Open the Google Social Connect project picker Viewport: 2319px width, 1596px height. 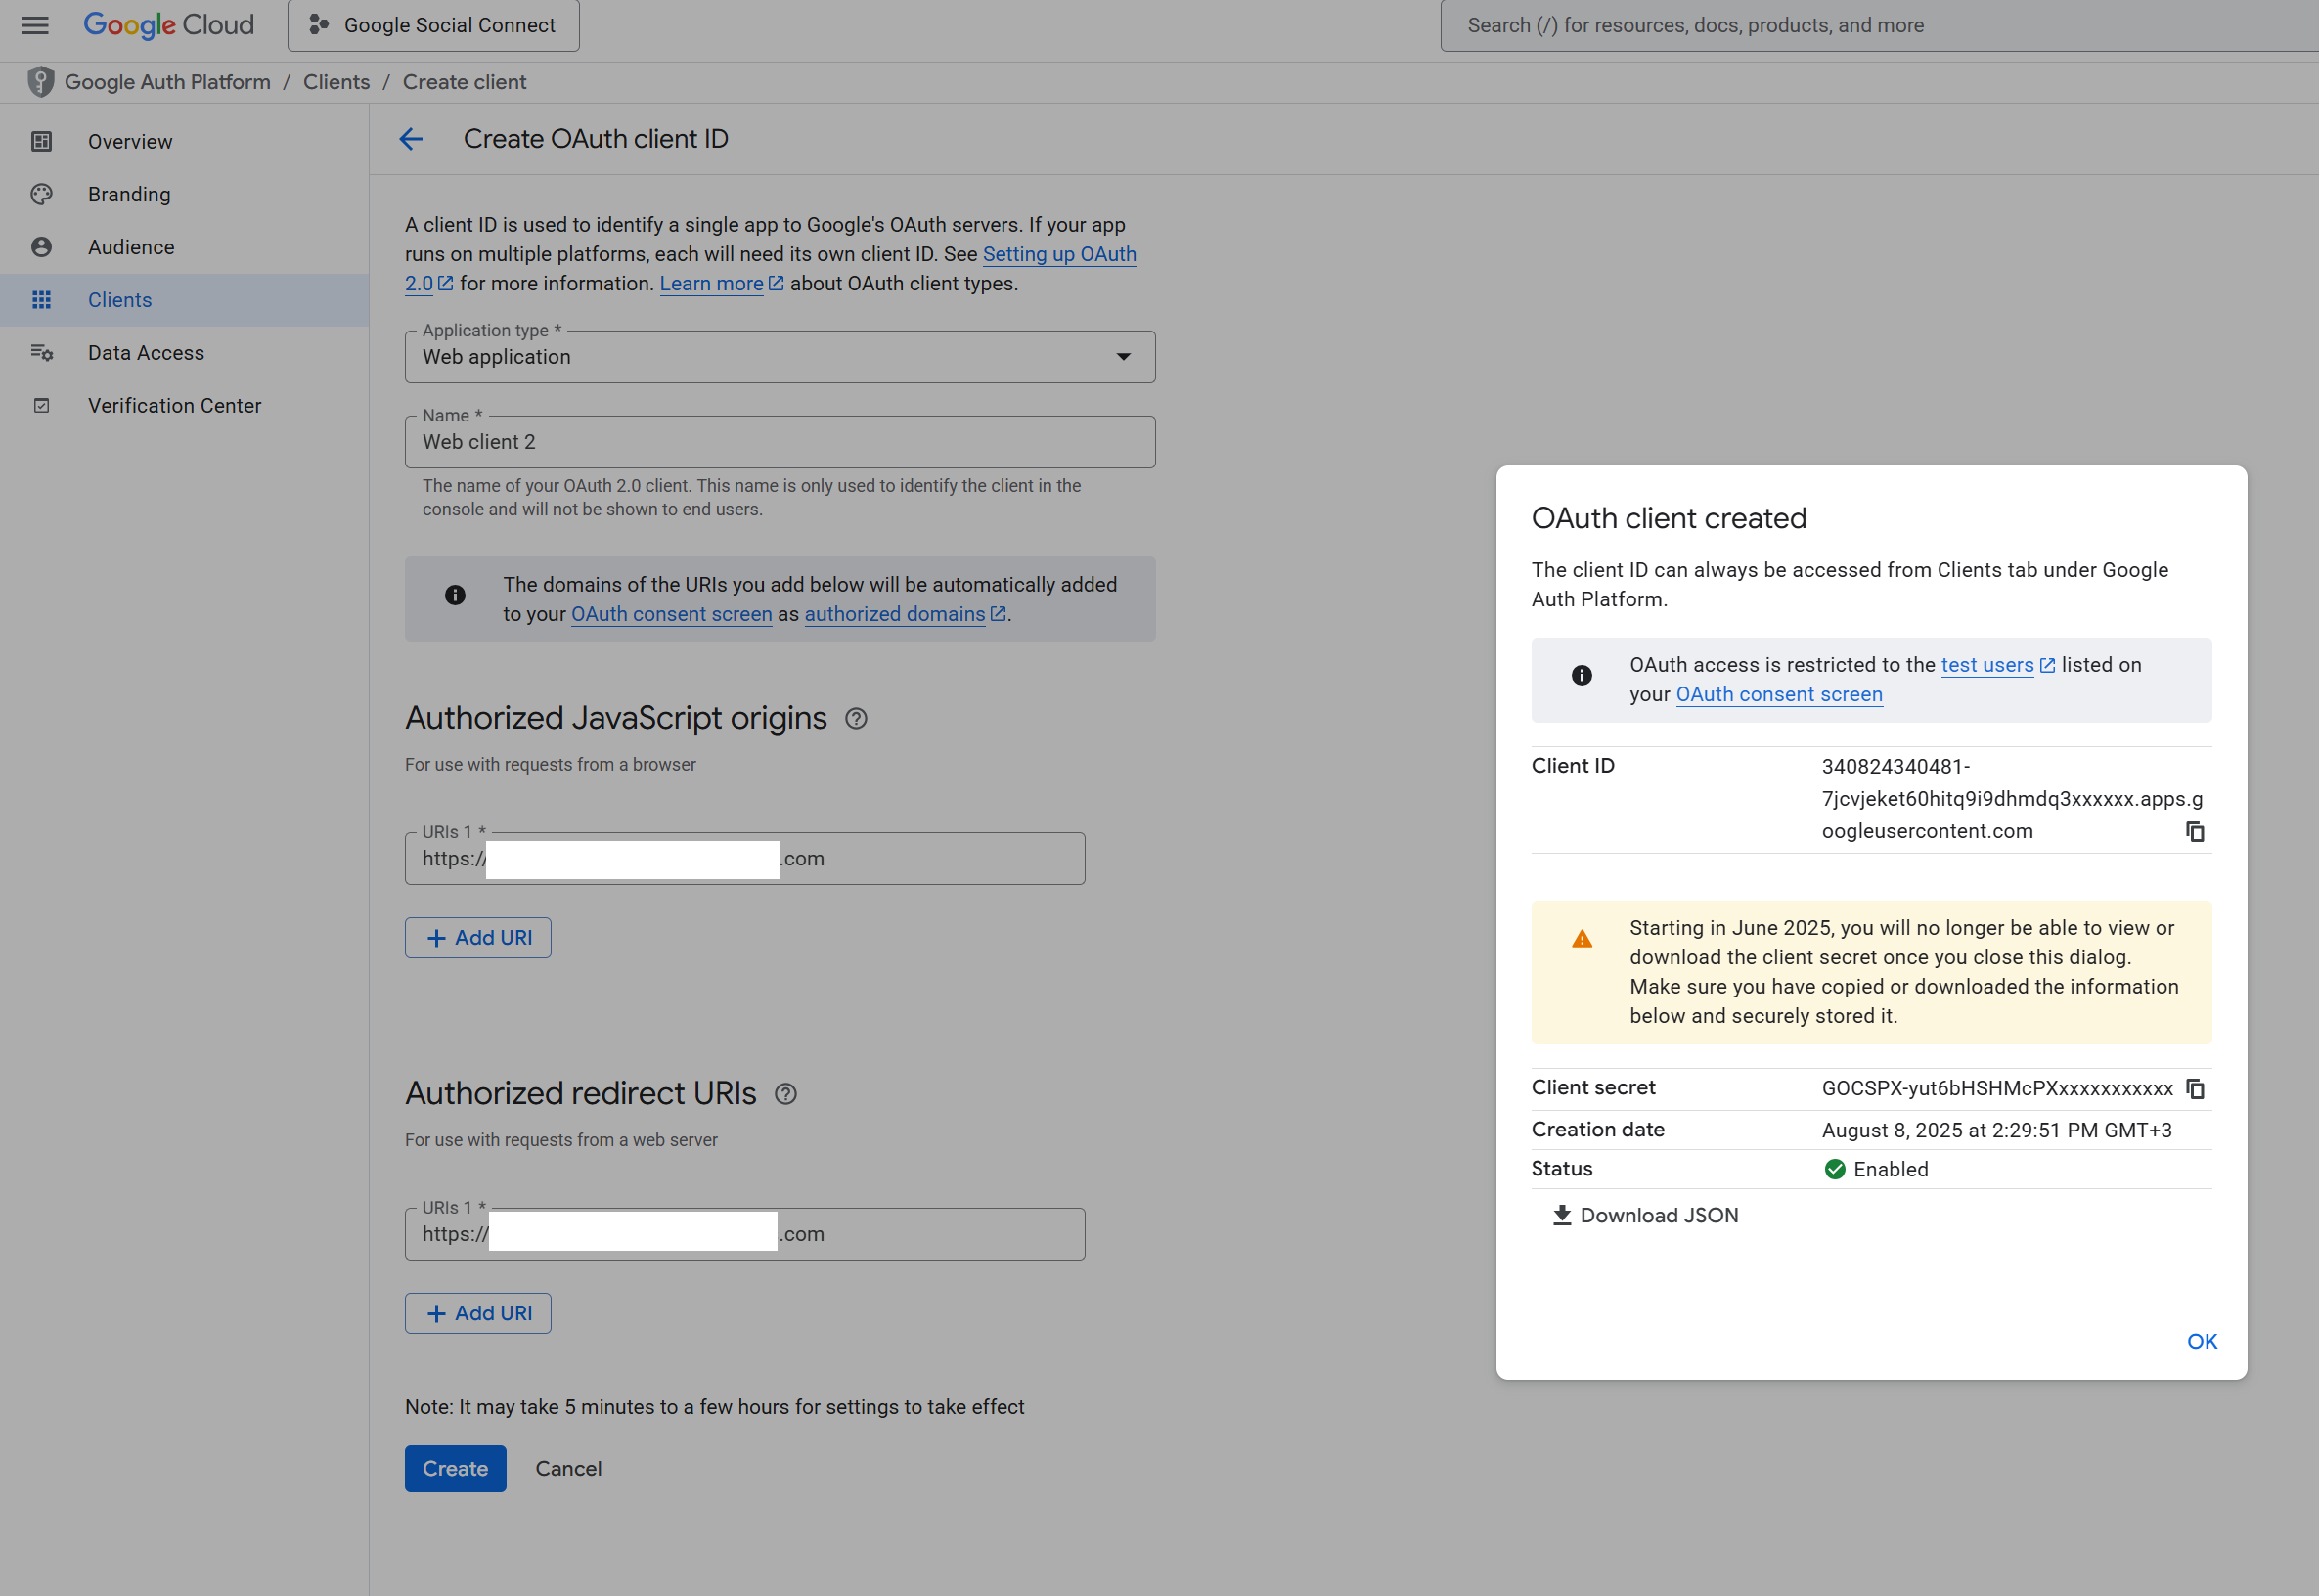click(433, 25)
